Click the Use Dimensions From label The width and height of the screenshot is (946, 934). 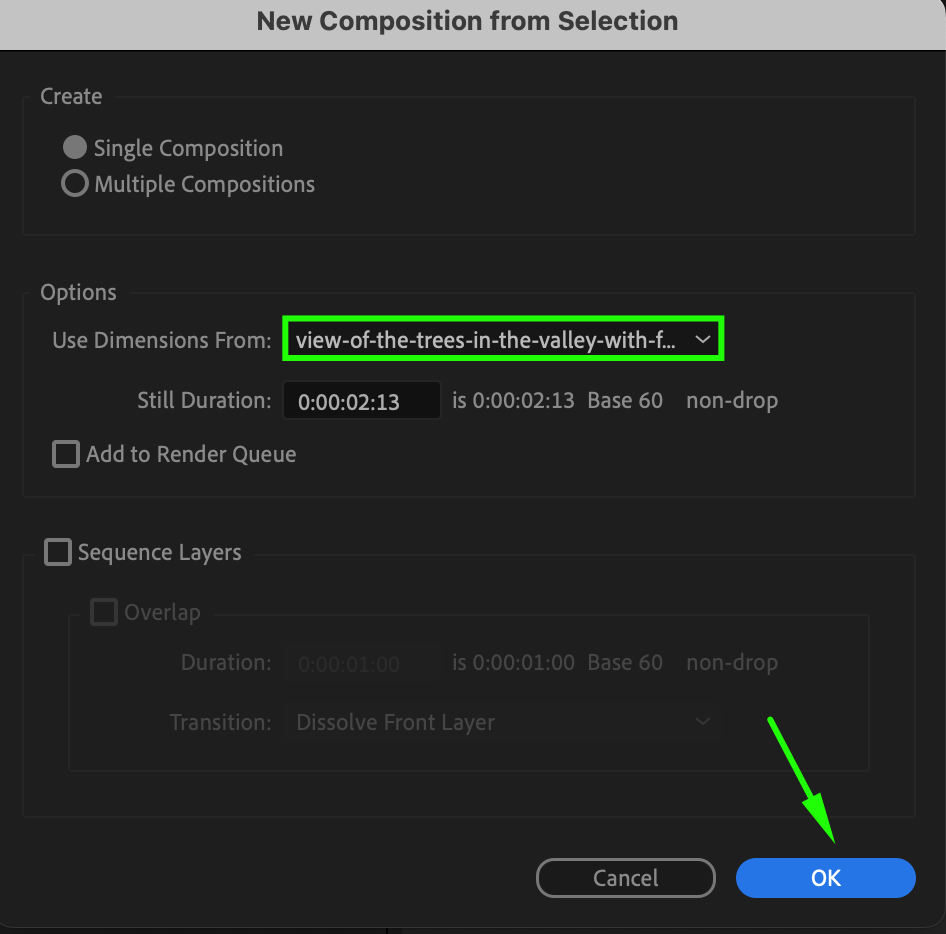click(162, 341)
